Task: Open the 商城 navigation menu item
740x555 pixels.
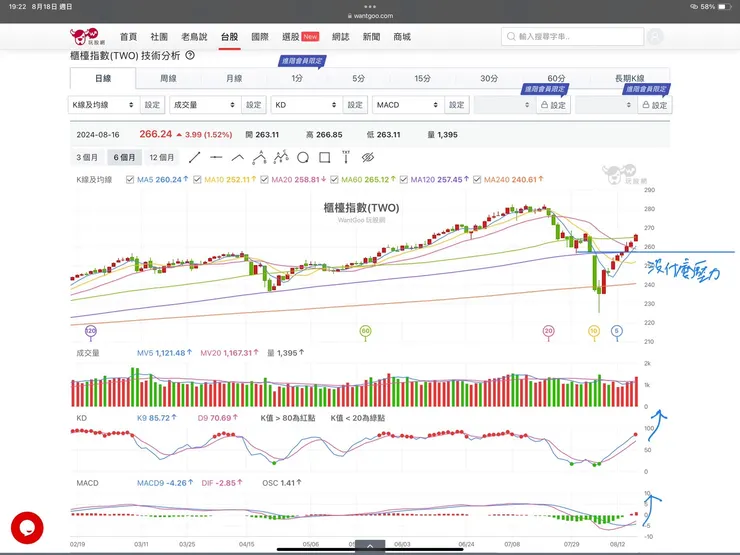Action: coord(402,37)
